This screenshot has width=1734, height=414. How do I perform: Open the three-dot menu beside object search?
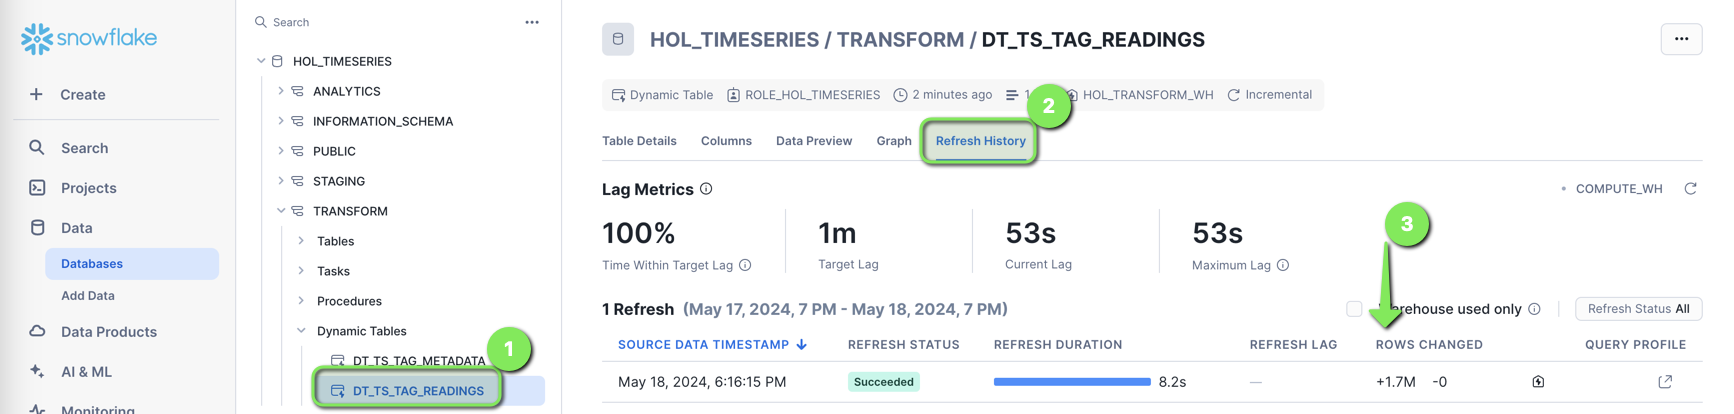pyautogui.click(x=532, y=22)
